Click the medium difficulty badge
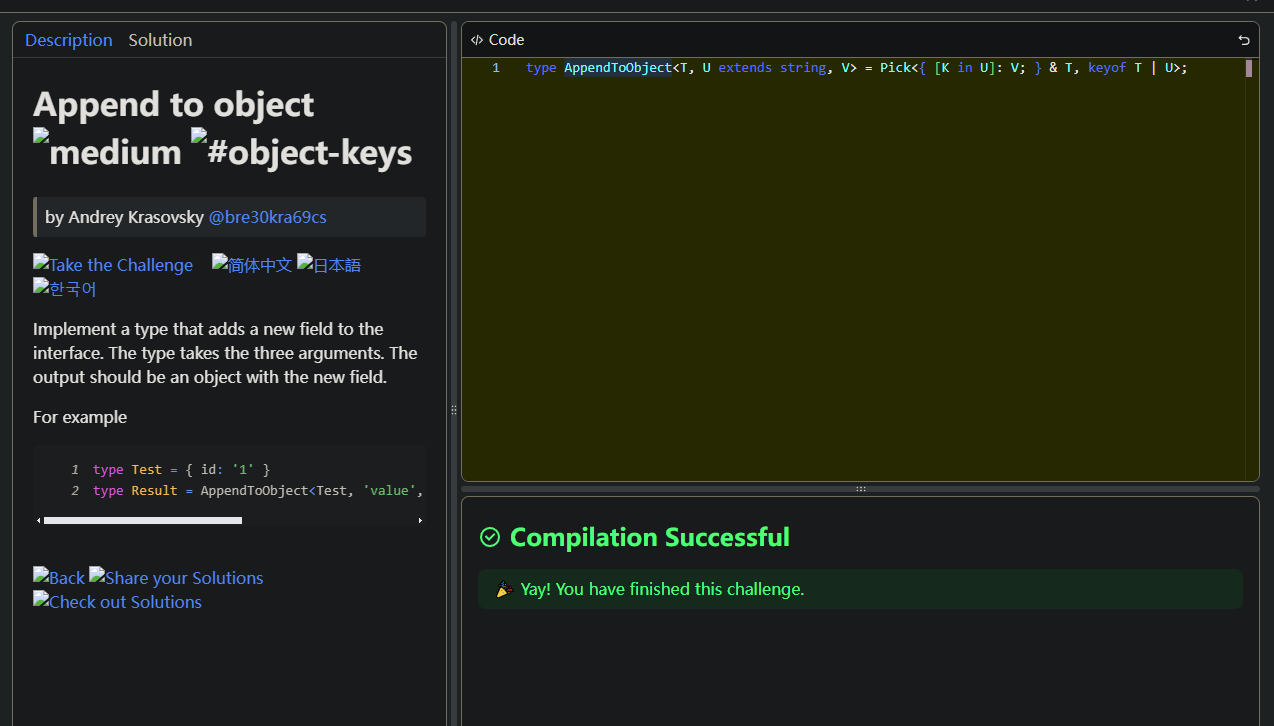Viewport: 1274px width, 726px height. click(x=107, y=151)
